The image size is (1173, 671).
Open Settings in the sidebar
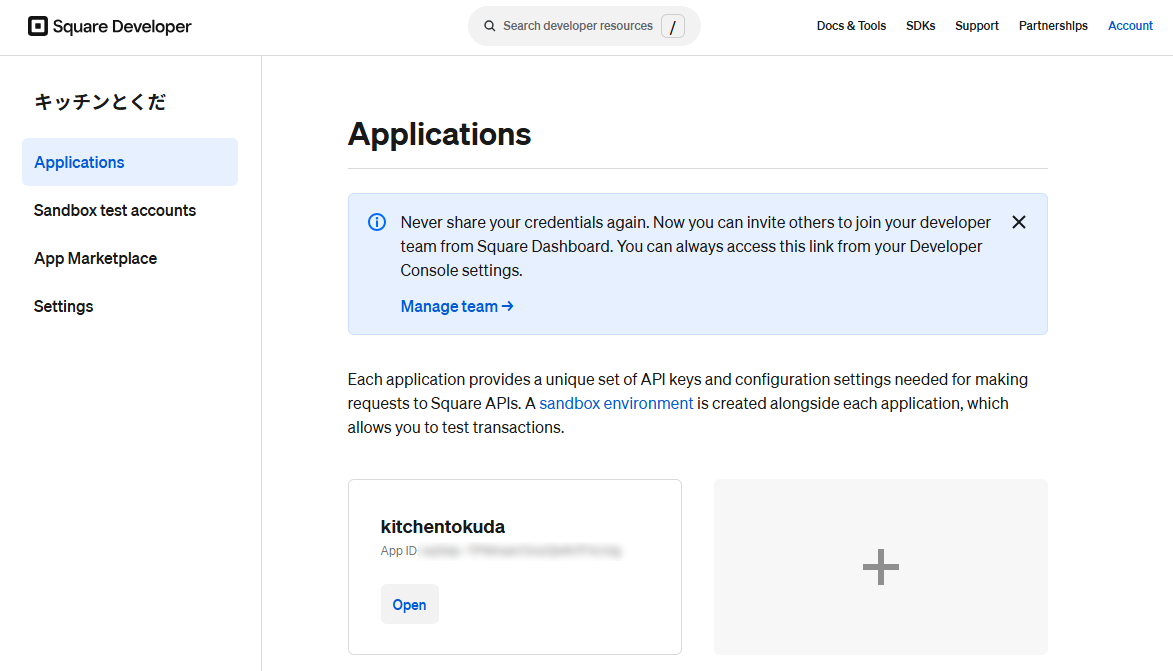click(64, 307)
